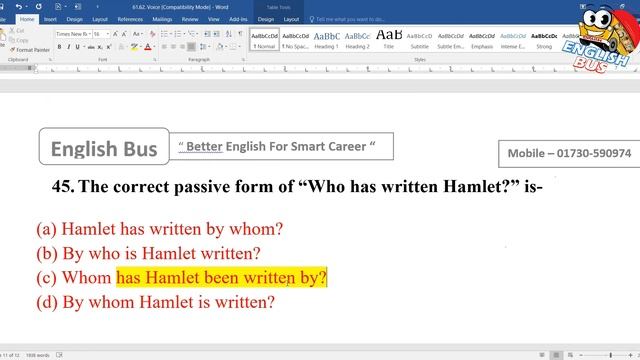Increase the paragraph indent
The height and width of the screenshot is (360, 640).
[216, 34]
